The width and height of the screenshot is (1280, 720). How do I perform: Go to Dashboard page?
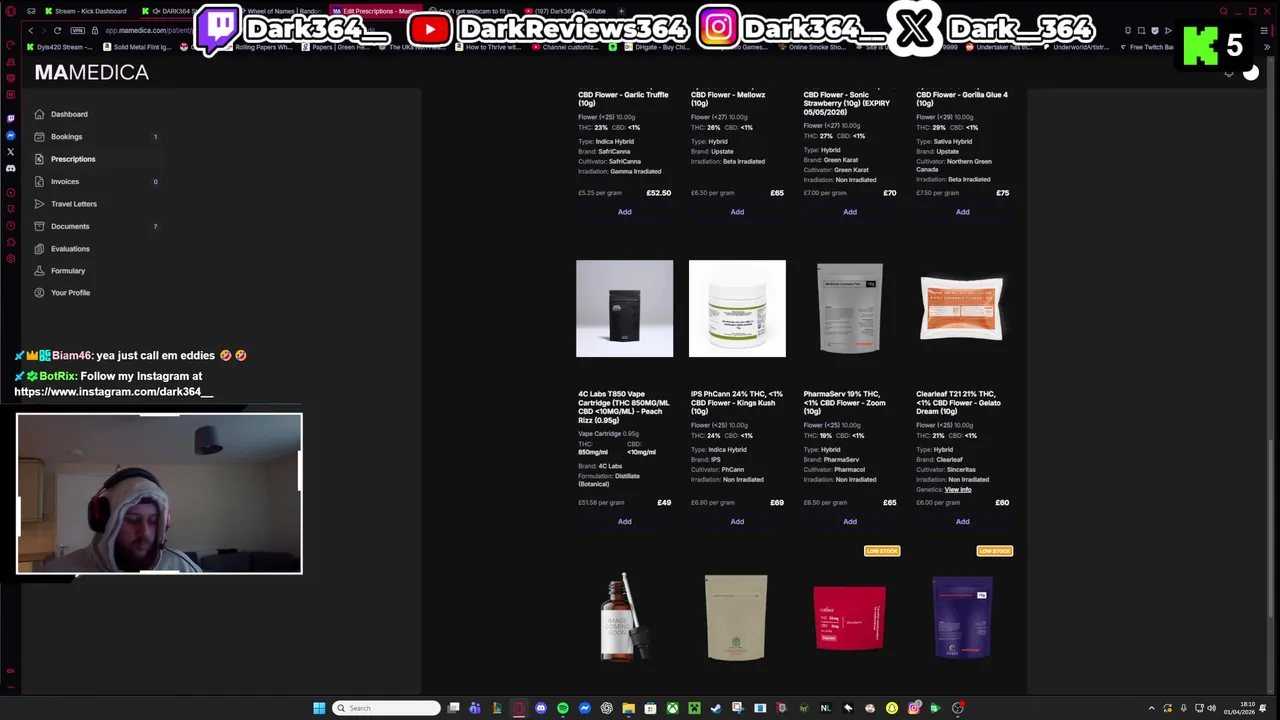pyautogui.click(x=69, y=114)
